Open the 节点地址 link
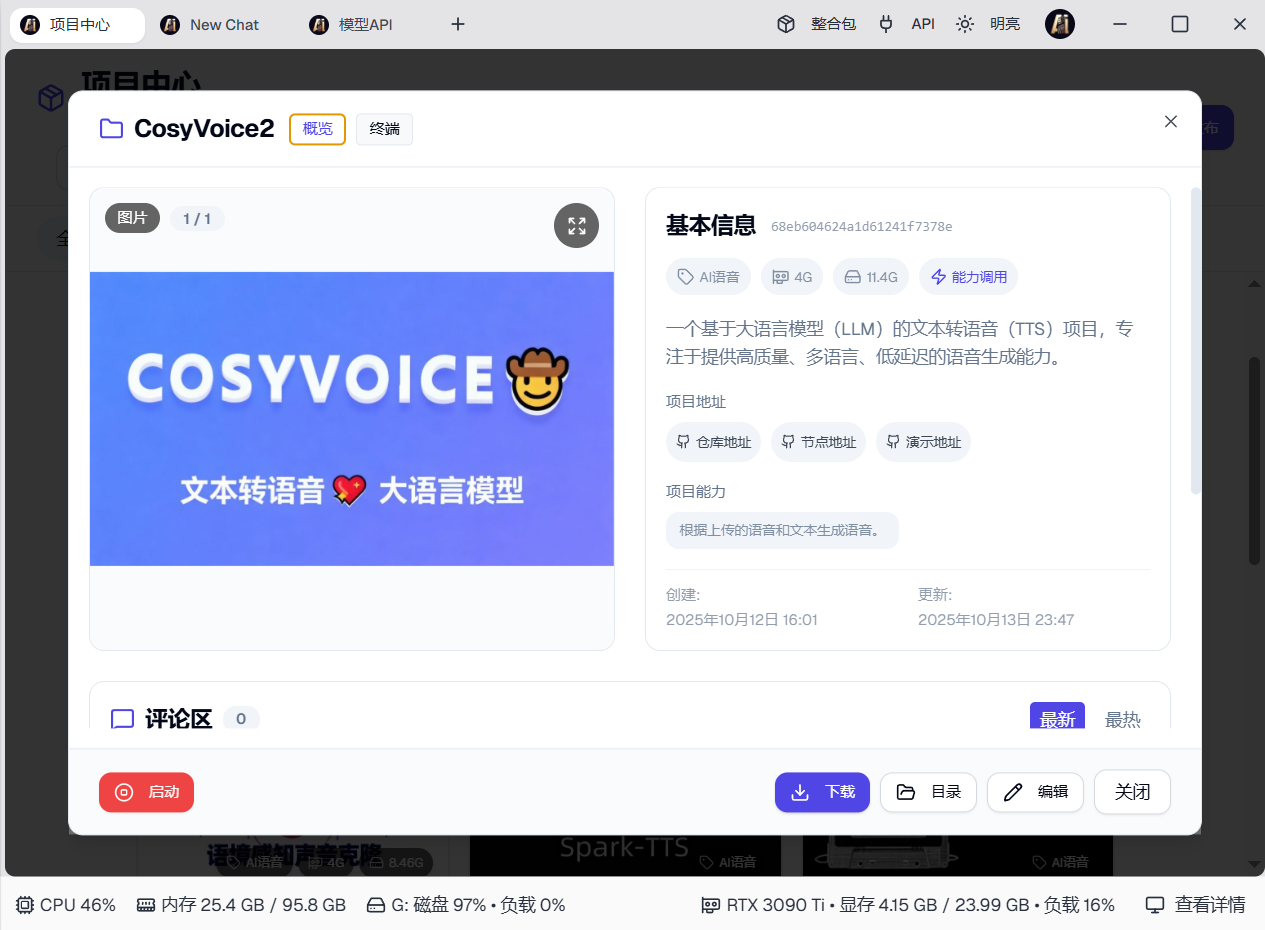Image resolution: width=1265 pixels, height=930 pixels. click(818, 442)
